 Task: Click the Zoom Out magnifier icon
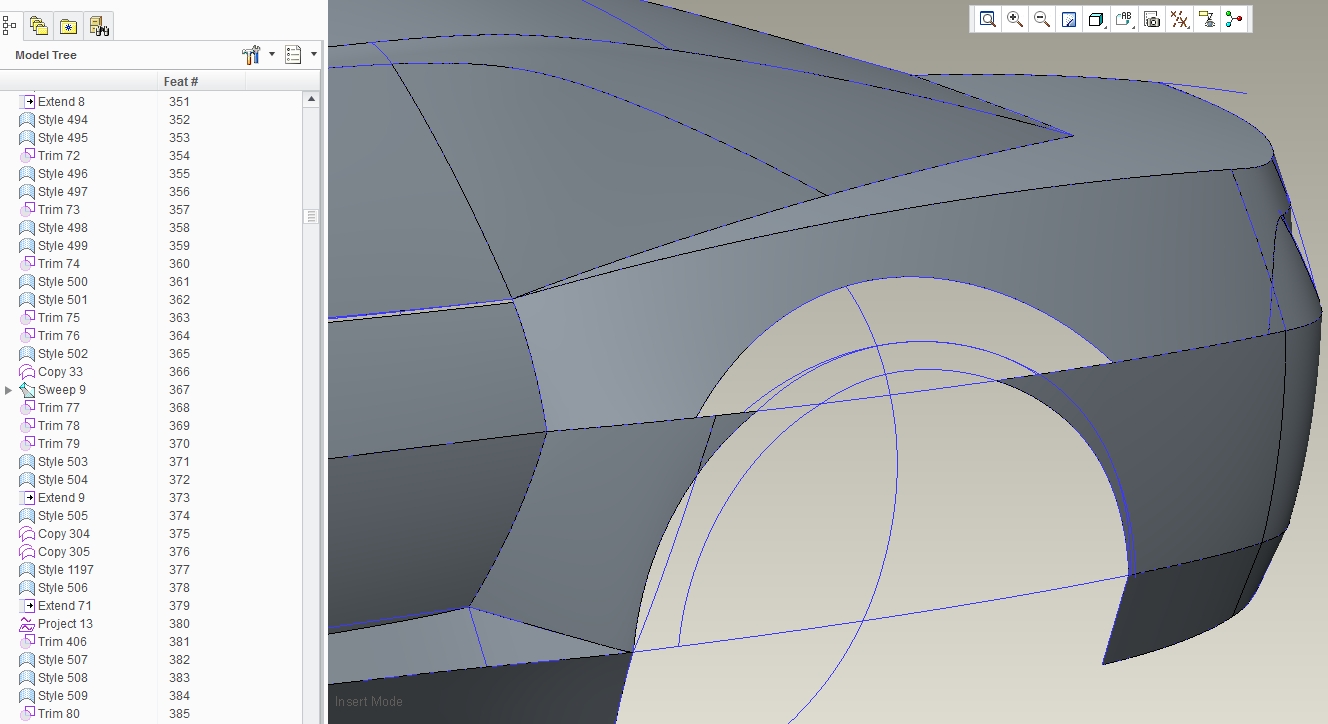[1042, 19]
